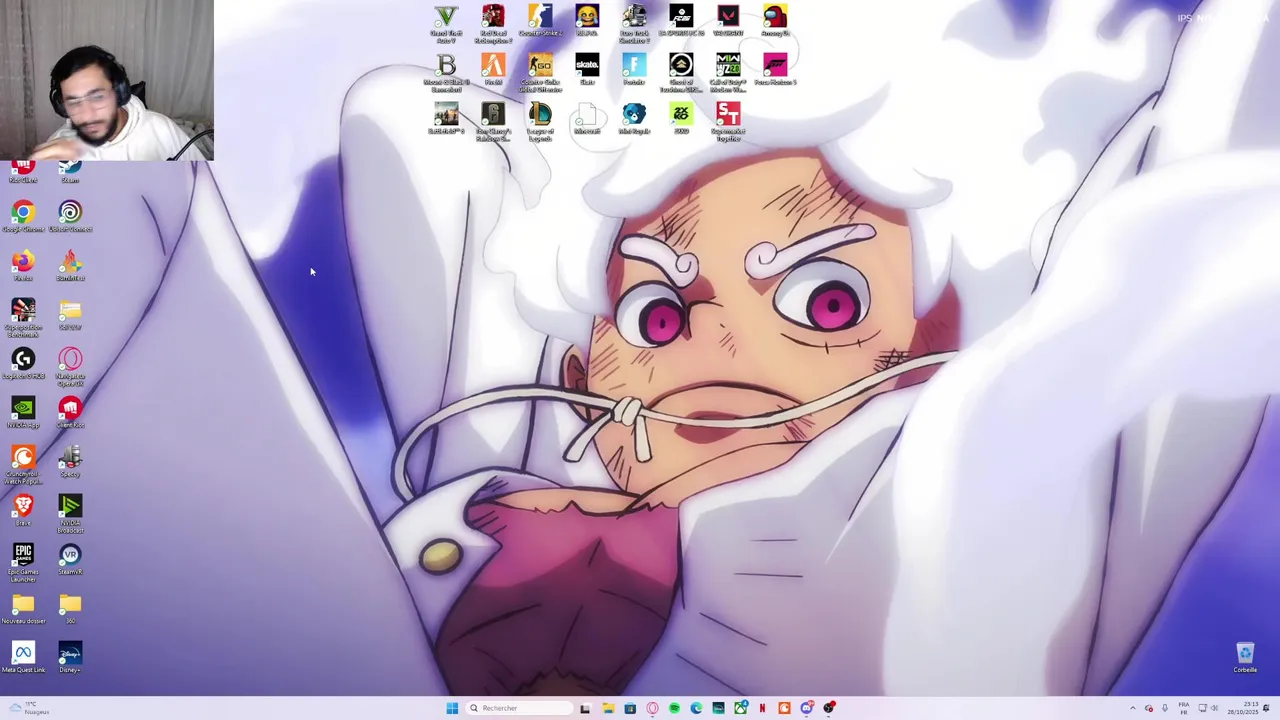The width and height of the screenshot is (1280, 720).
Task: Select Counter-Strike Global Offensive icon
Action: (540, 73)
